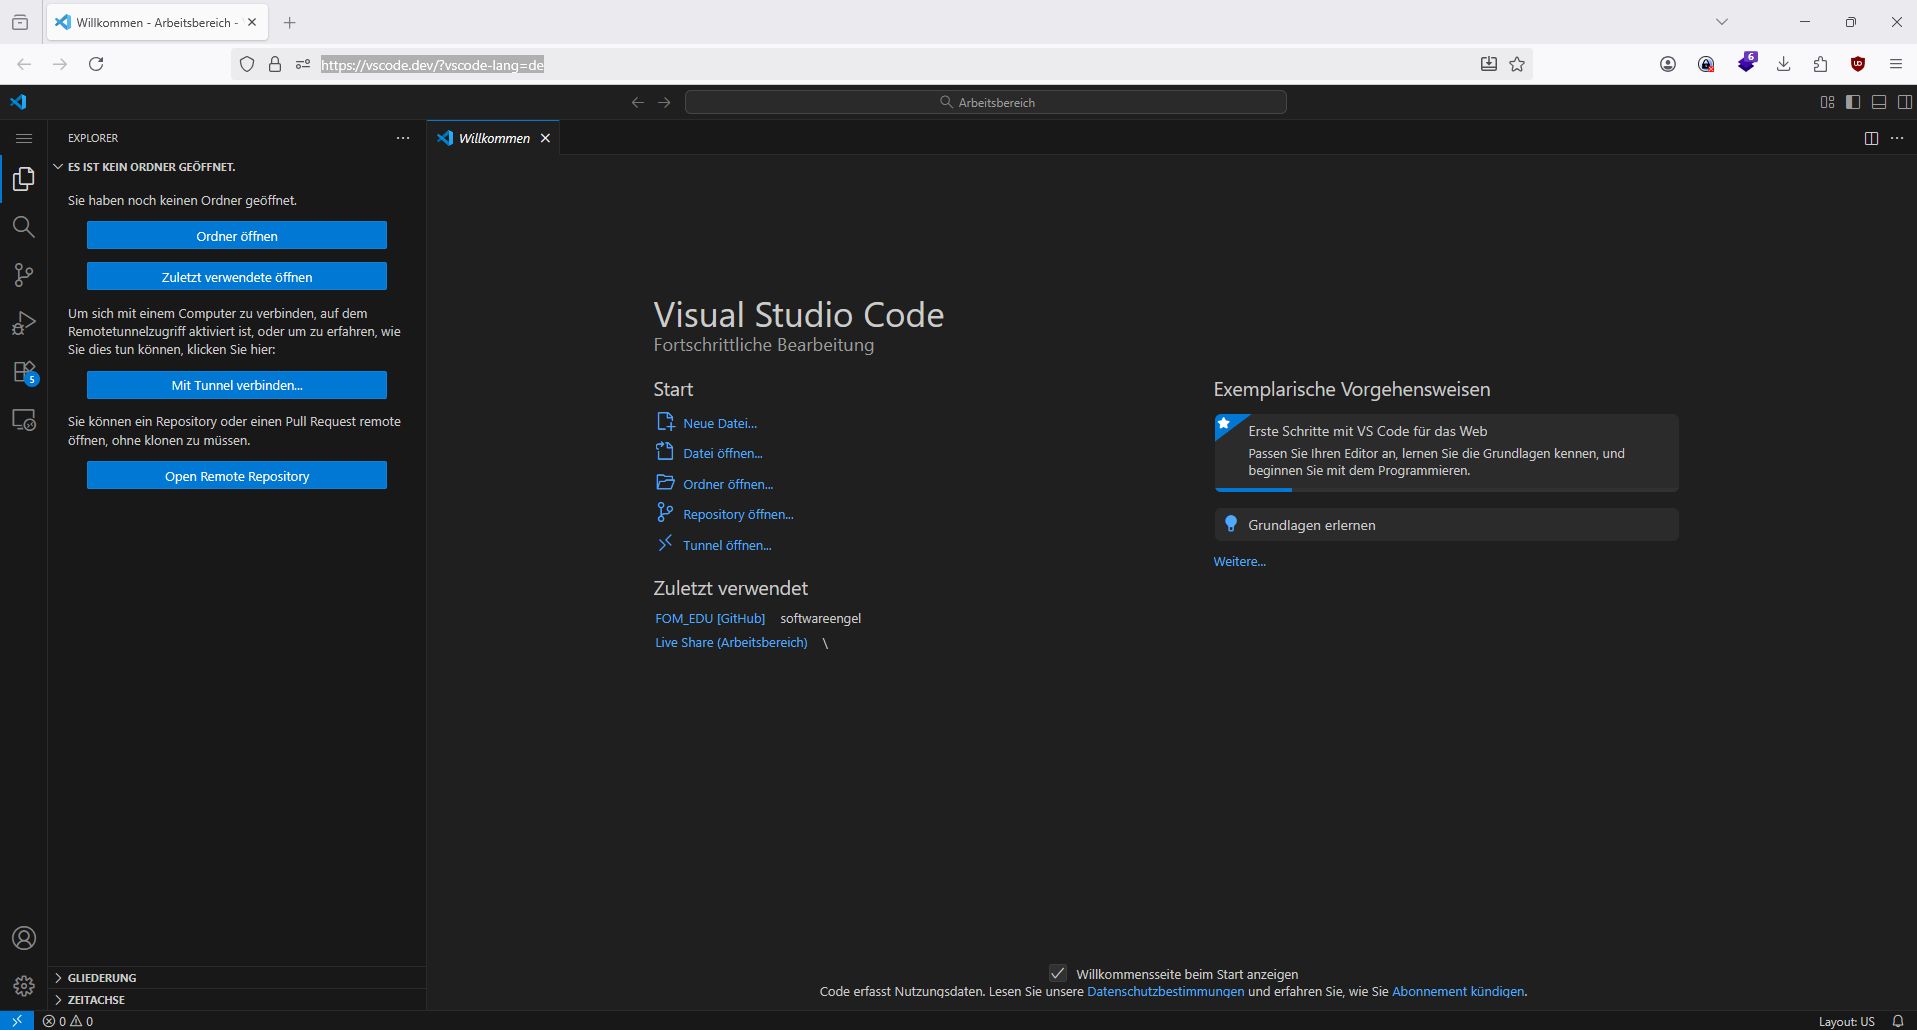Select the Willkommen editor tab

pyautogui.click(x=493, y=138)
